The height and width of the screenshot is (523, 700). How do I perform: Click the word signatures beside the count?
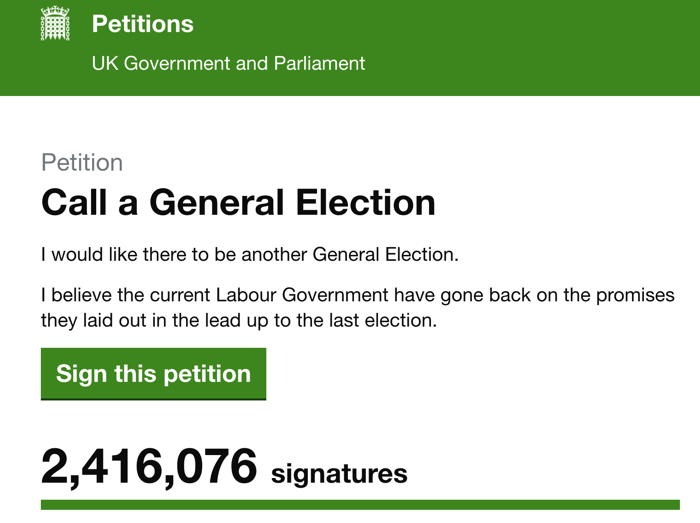pos(339,473)
